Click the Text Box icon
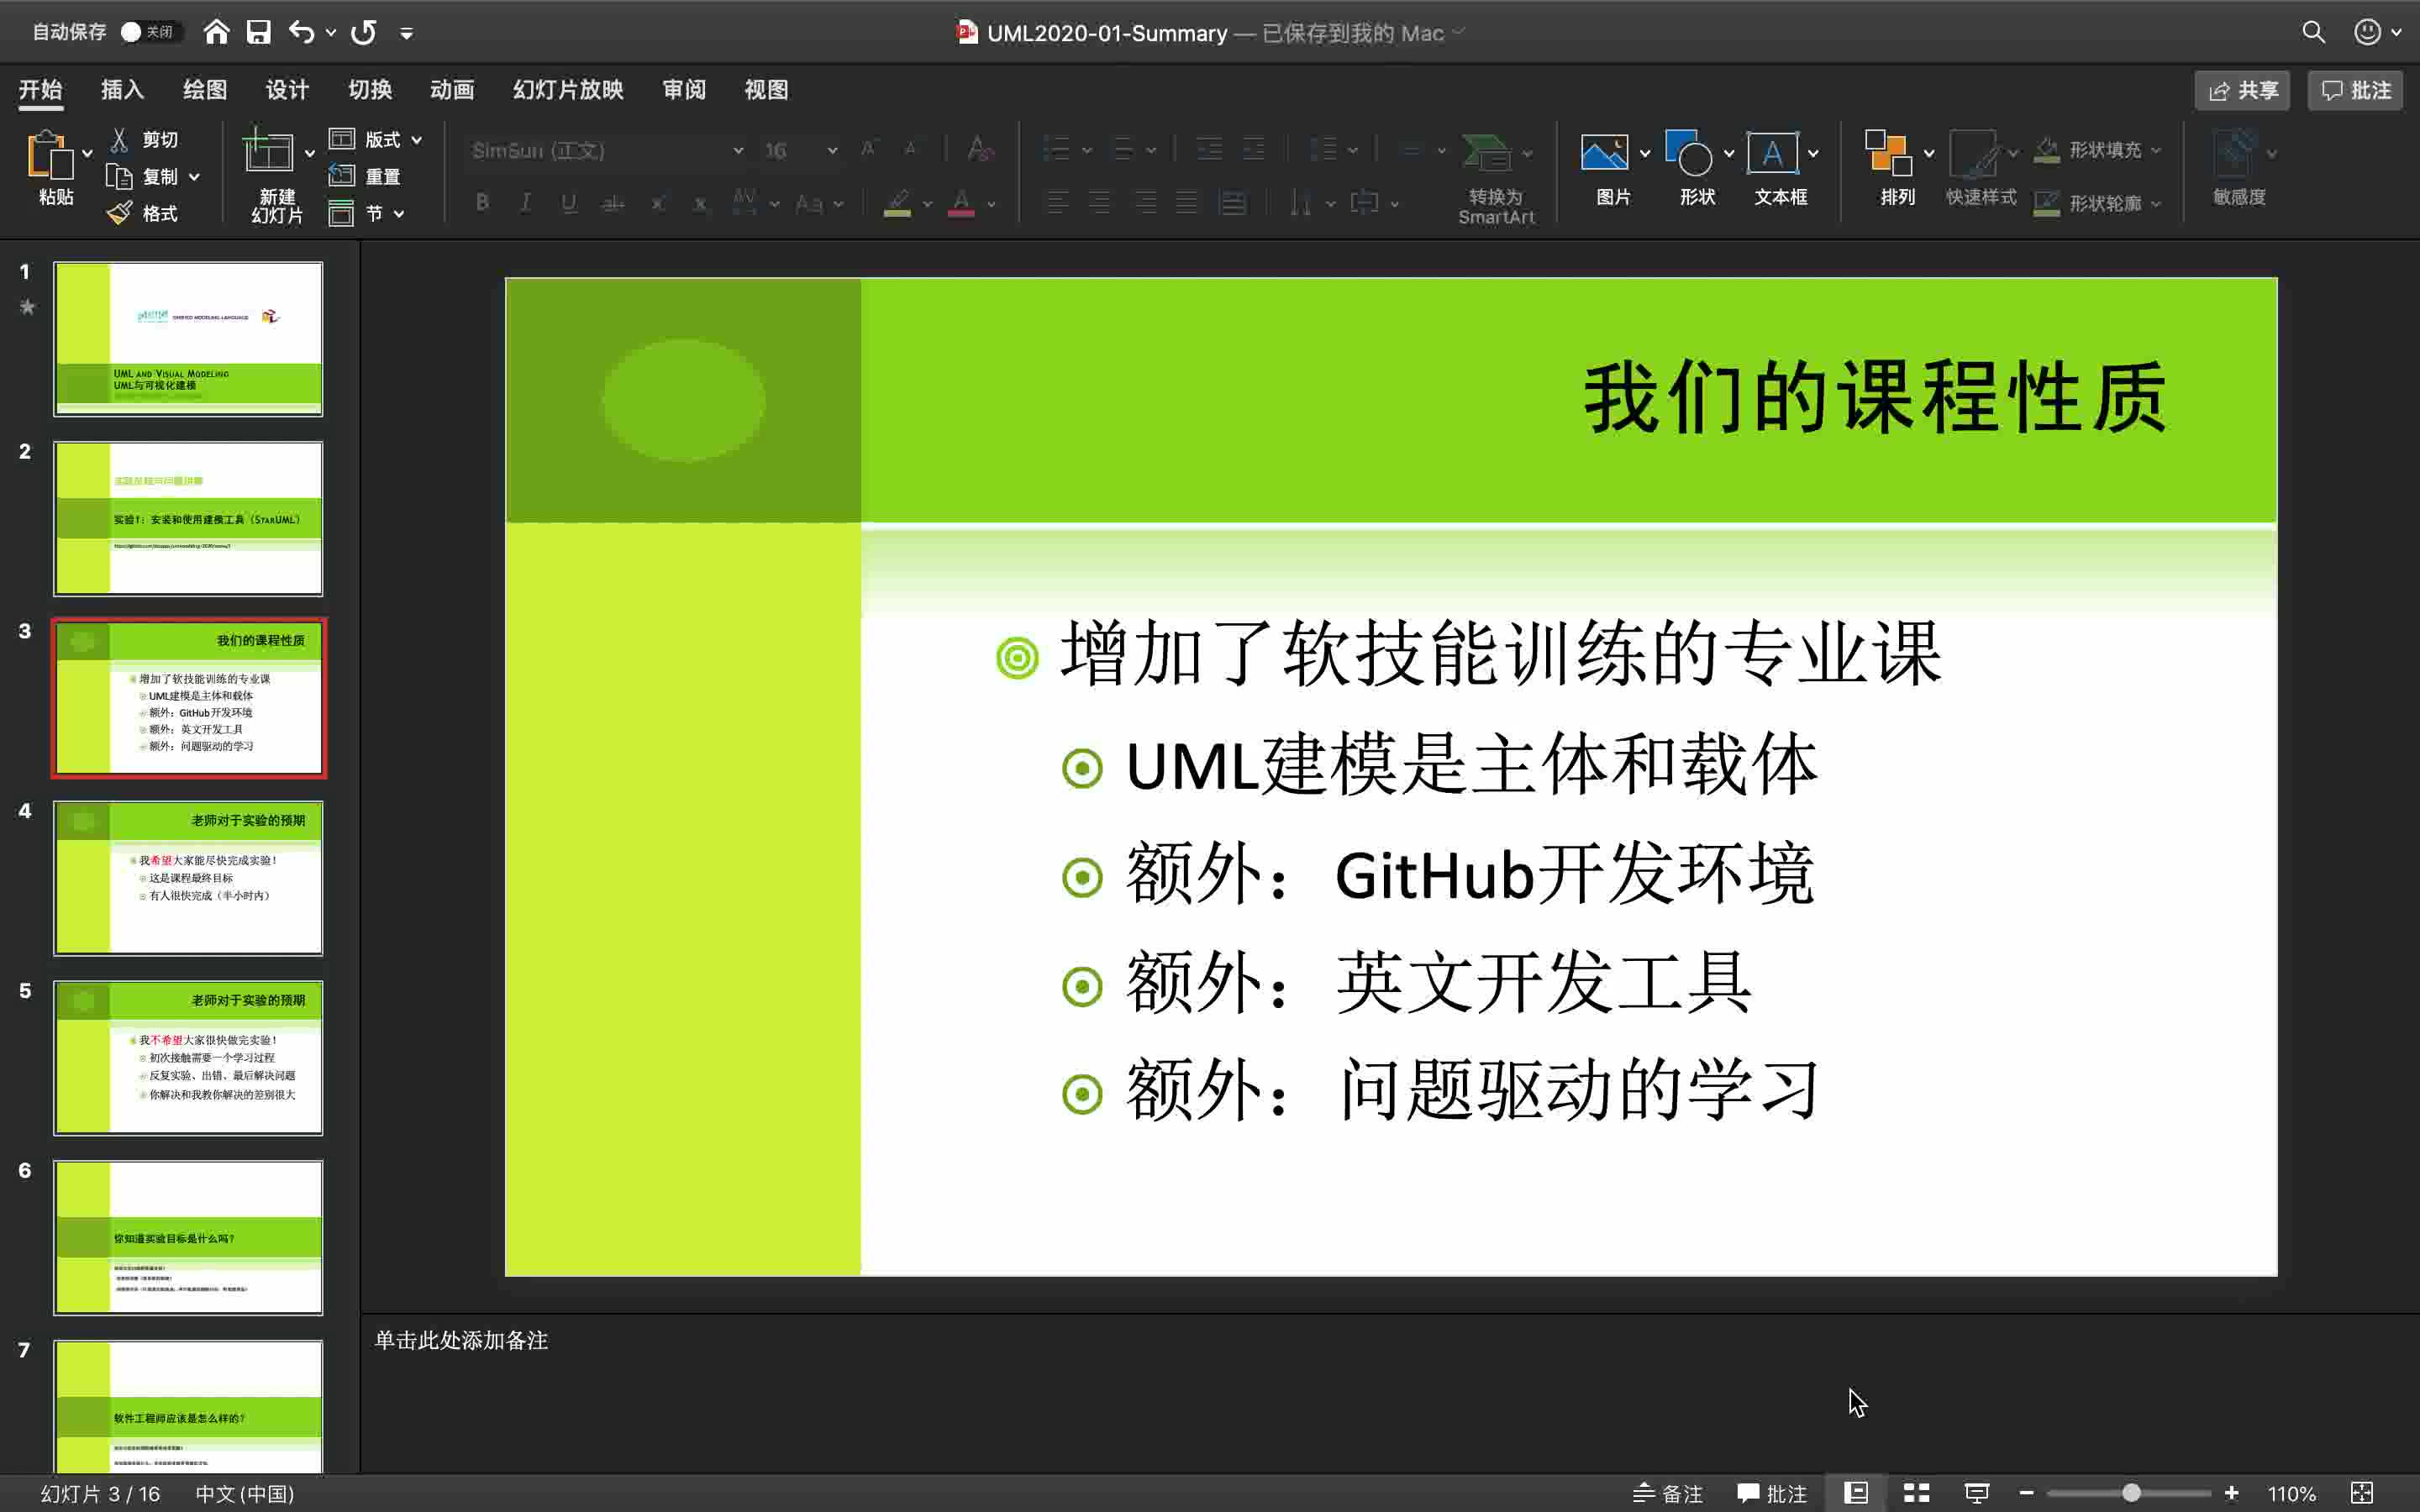This screenshot has width=2420, height=1512. pyautogui.click(x=1772, y=152)
